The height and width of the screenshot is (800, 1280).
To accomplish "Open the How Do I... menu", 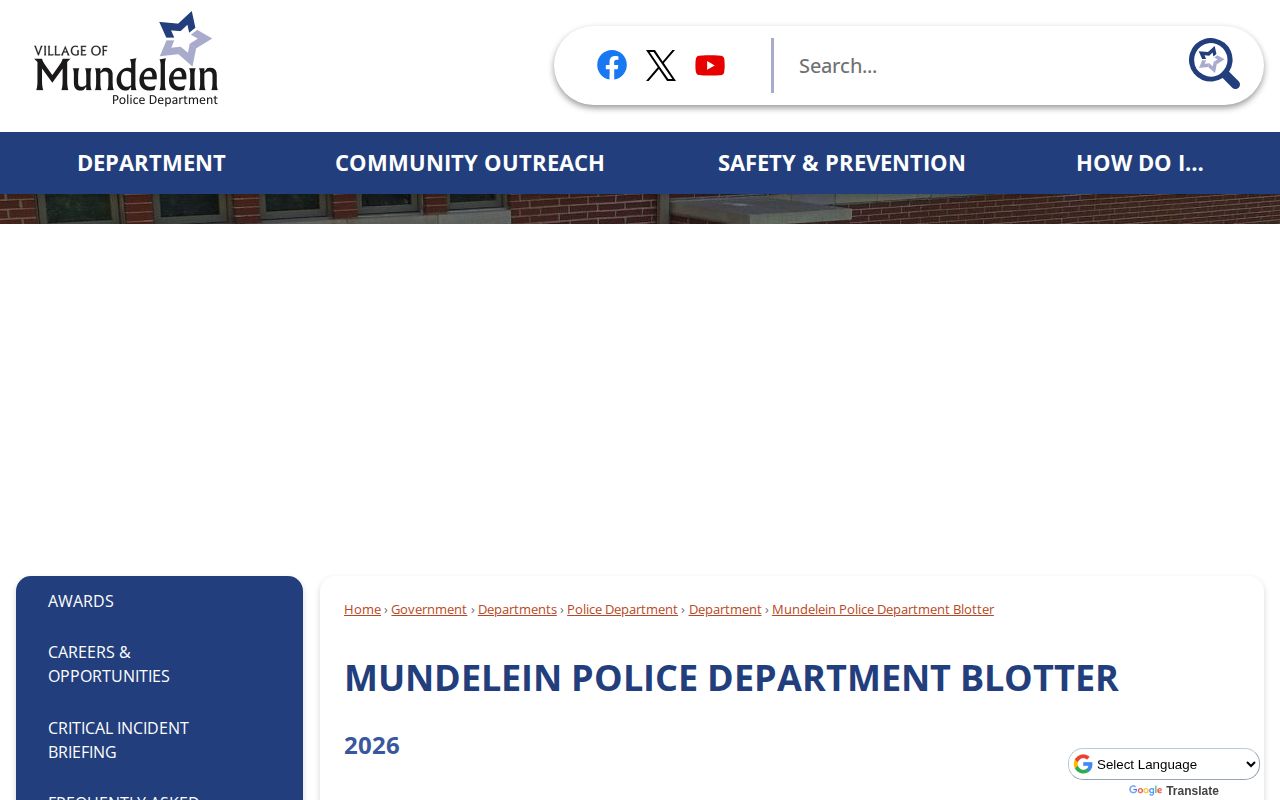I will [x=1140, y=163].
